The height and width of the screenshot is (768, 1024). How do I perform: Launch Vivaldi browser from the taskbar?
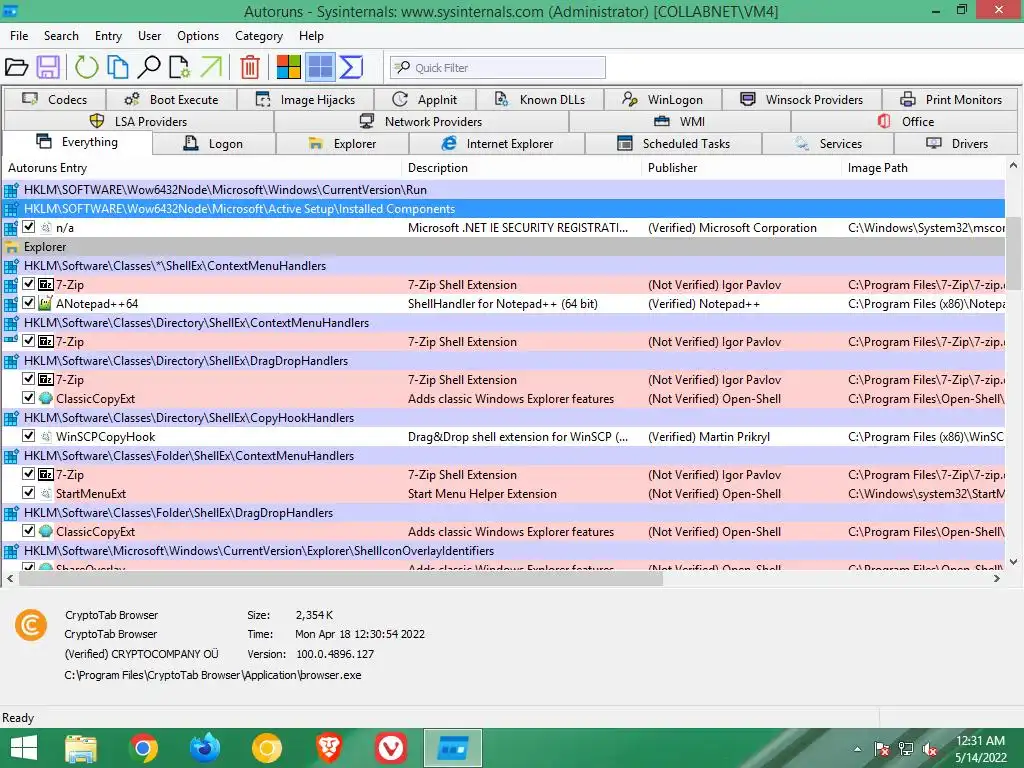(391, 748)
